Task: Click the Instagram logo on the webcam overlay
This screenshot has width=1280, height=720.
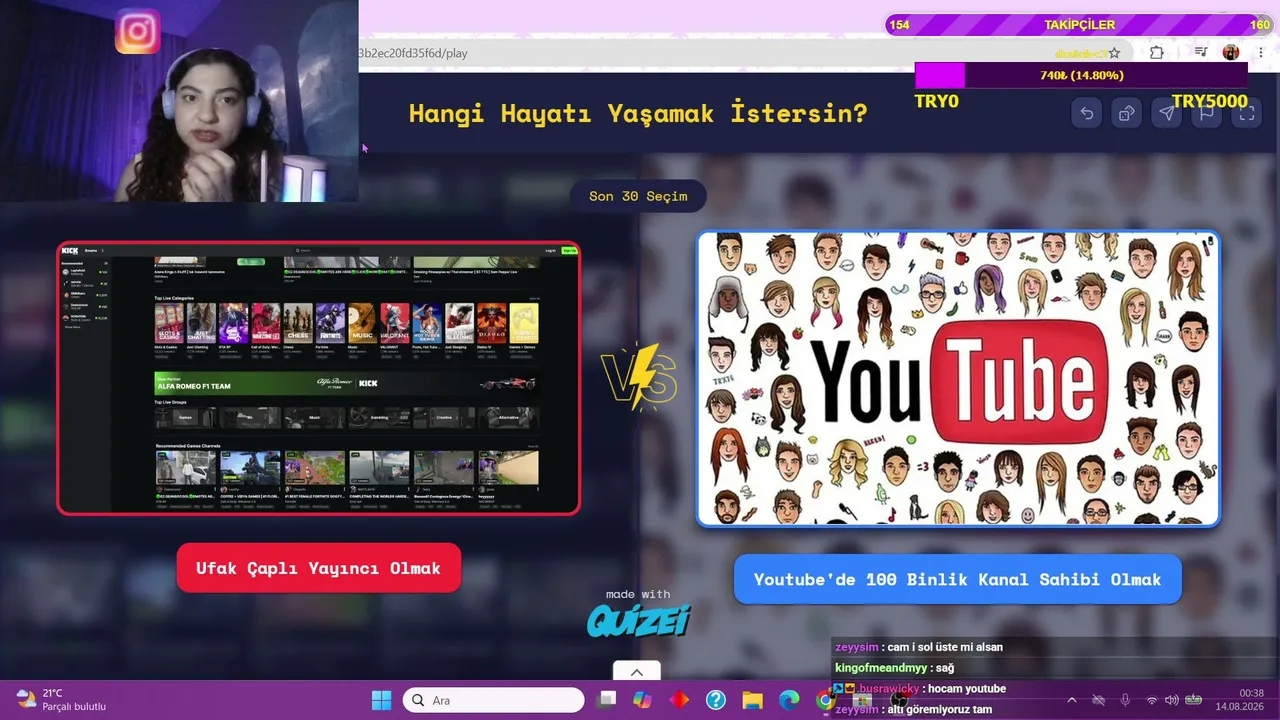Action: (x=138, y=32)
